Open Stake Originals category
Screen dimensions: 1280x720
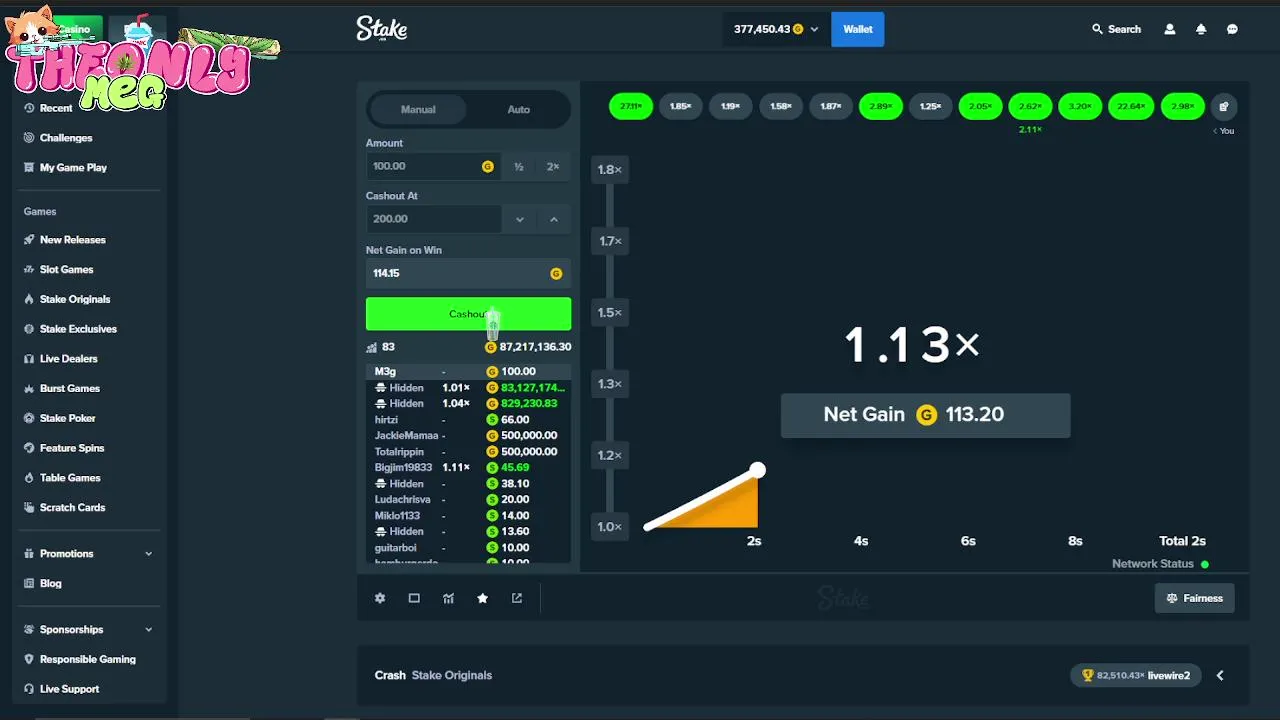pyautogui.click(x=66, y=299)
